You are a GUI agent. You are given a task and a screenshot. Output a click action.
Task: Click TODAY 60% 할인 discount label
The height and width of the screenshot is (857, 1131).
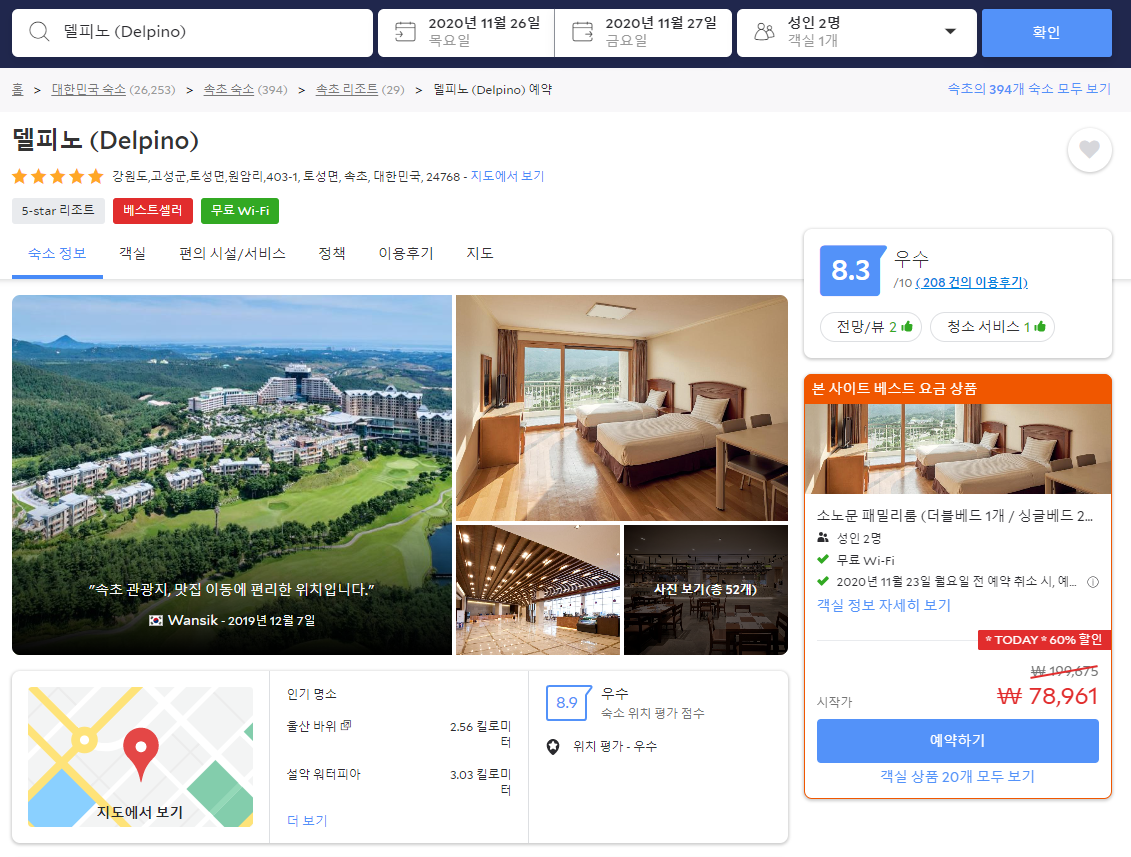[1044, 640]
